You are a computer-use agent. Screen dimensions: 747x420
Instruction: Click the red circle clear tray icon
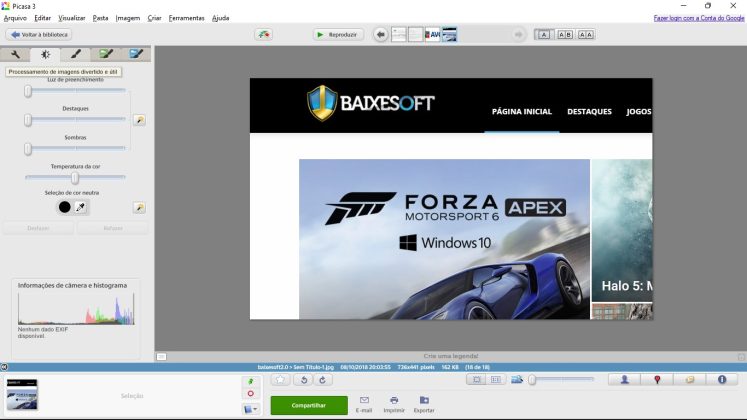(251, 394)
